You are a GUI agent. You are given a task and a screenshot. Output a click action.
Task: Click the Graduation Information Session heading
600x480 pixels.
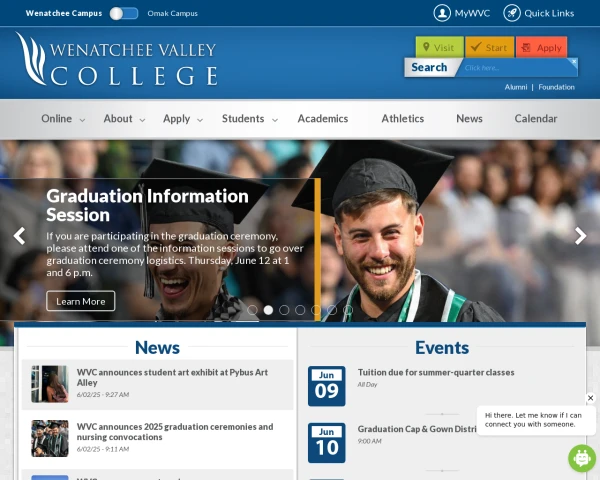[x=147, y=205]
